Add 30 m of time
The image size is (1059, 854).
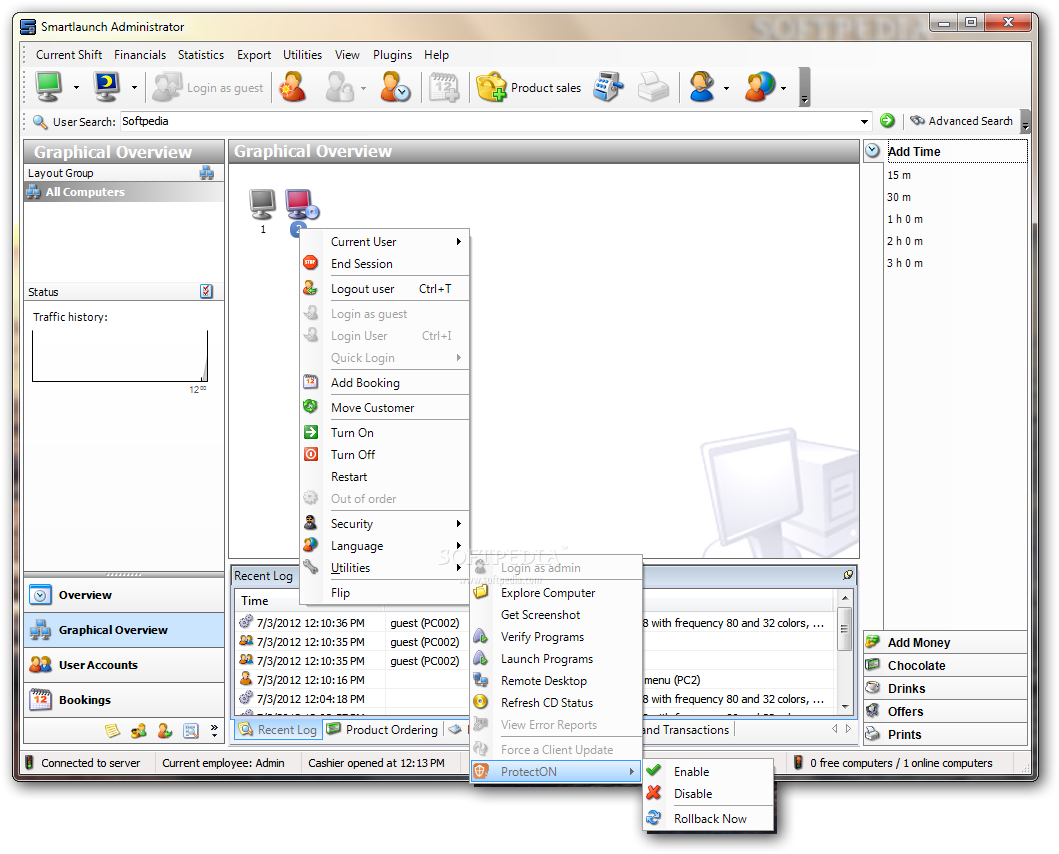pyautogui.click(x=899, y=197)
